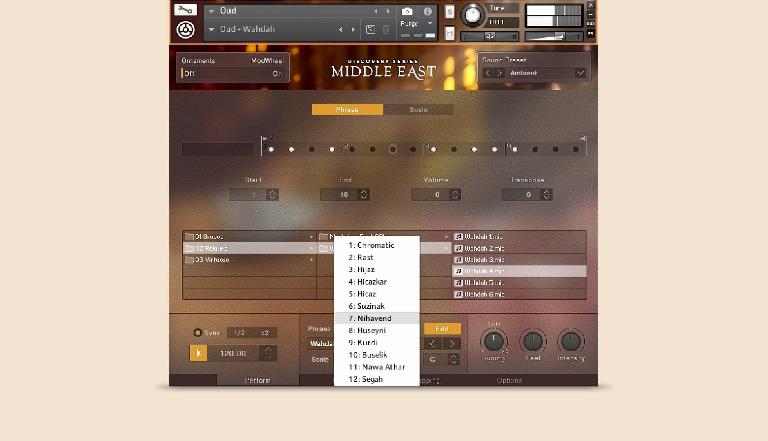Adjust the Tuning knob
The image size is (768, 441).
click(494, 341)
